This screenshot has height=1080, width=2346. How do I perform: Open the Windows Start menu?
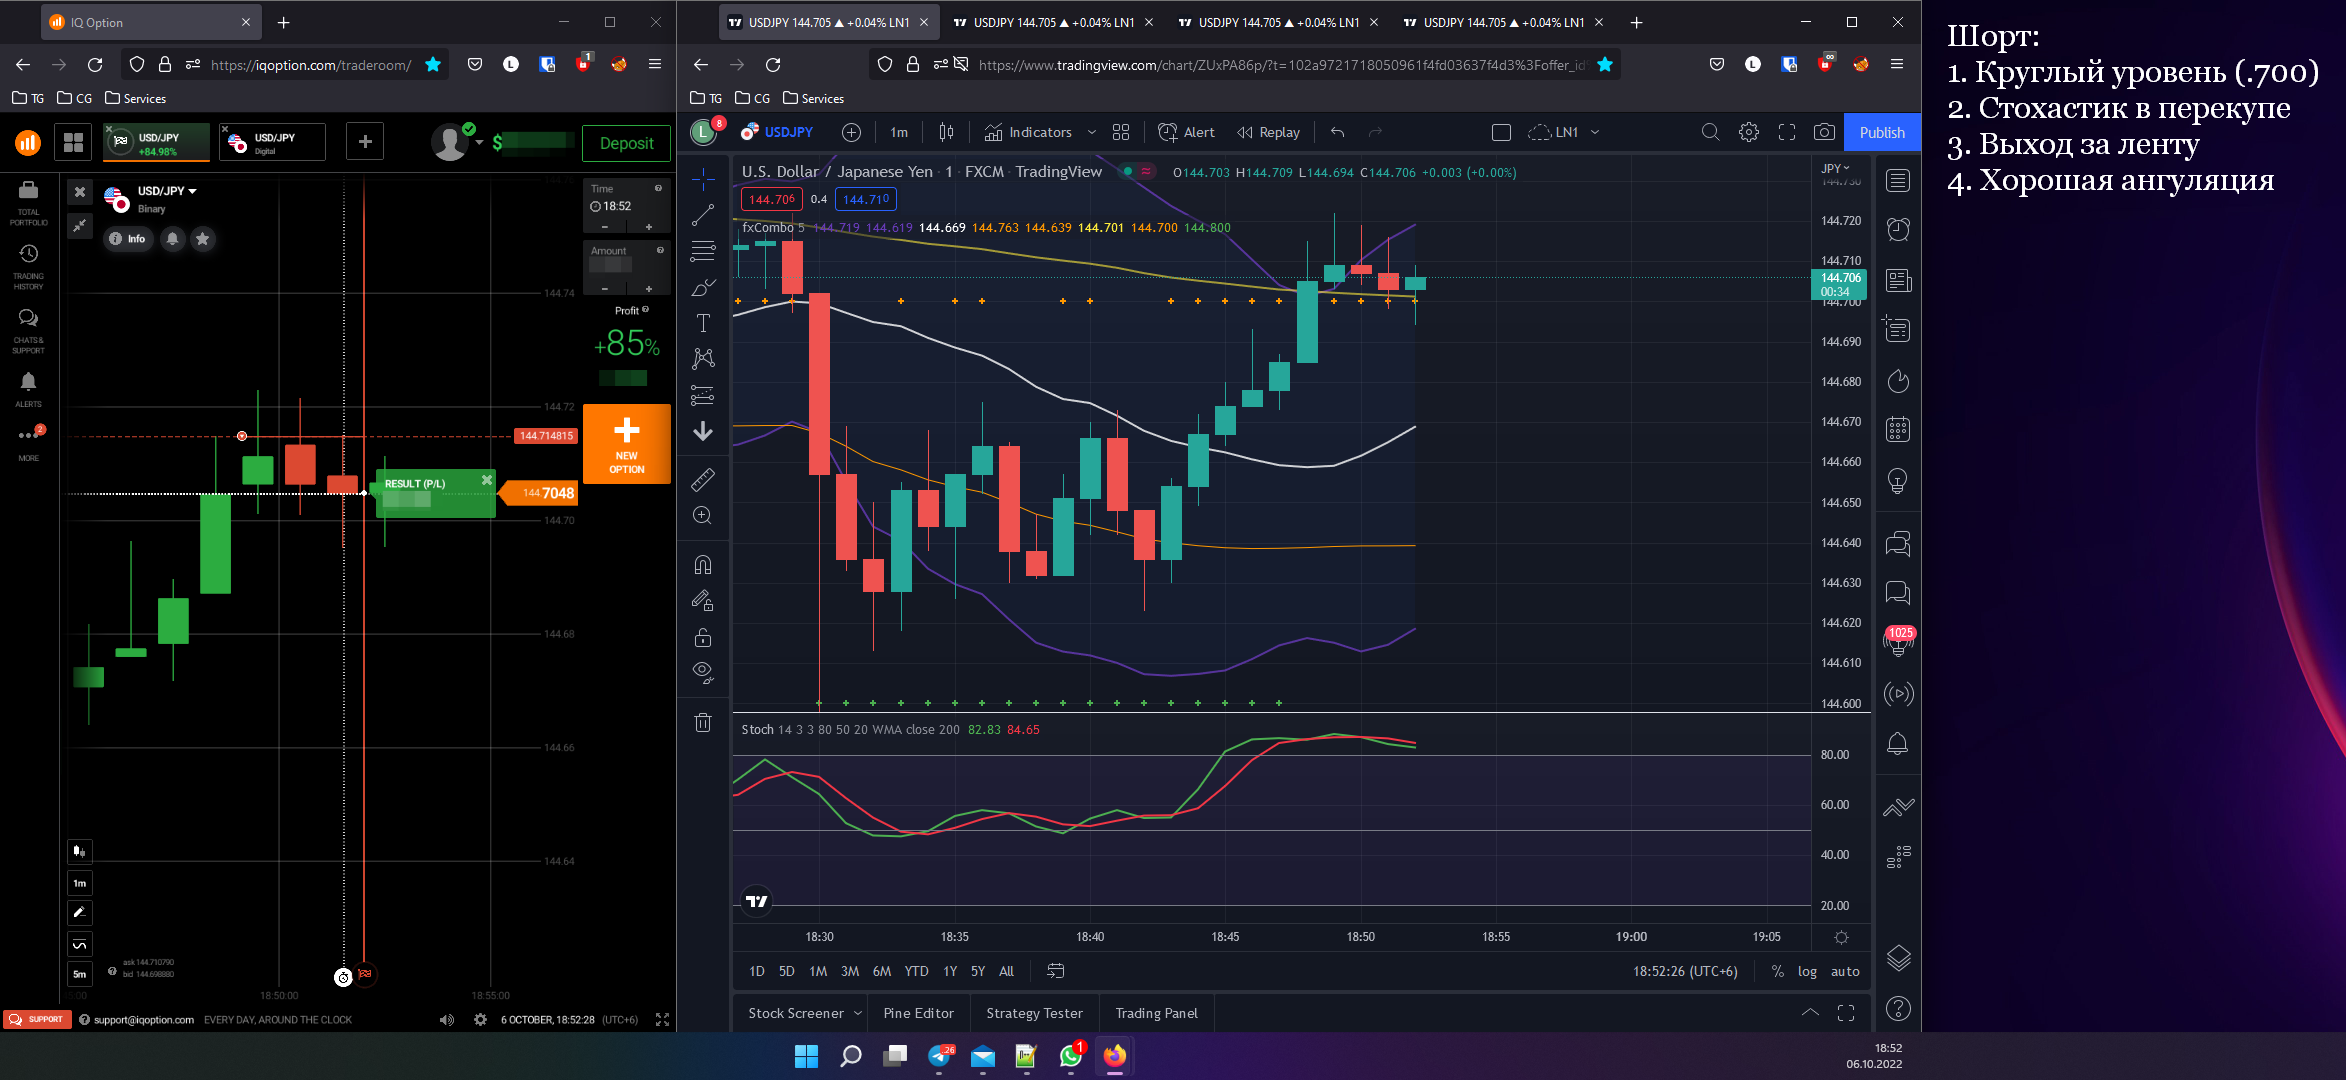[x=806, y=1056]
